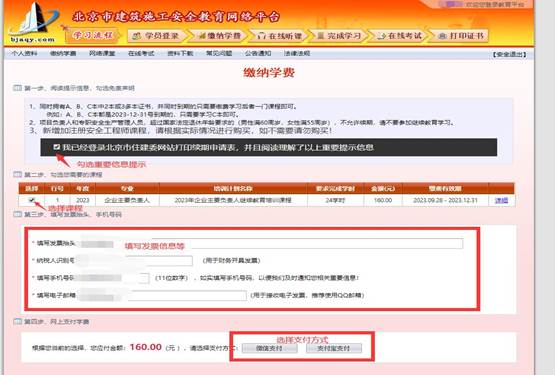Open the 个人资料 menu item

pyautogui.click(x=24, y=53)
